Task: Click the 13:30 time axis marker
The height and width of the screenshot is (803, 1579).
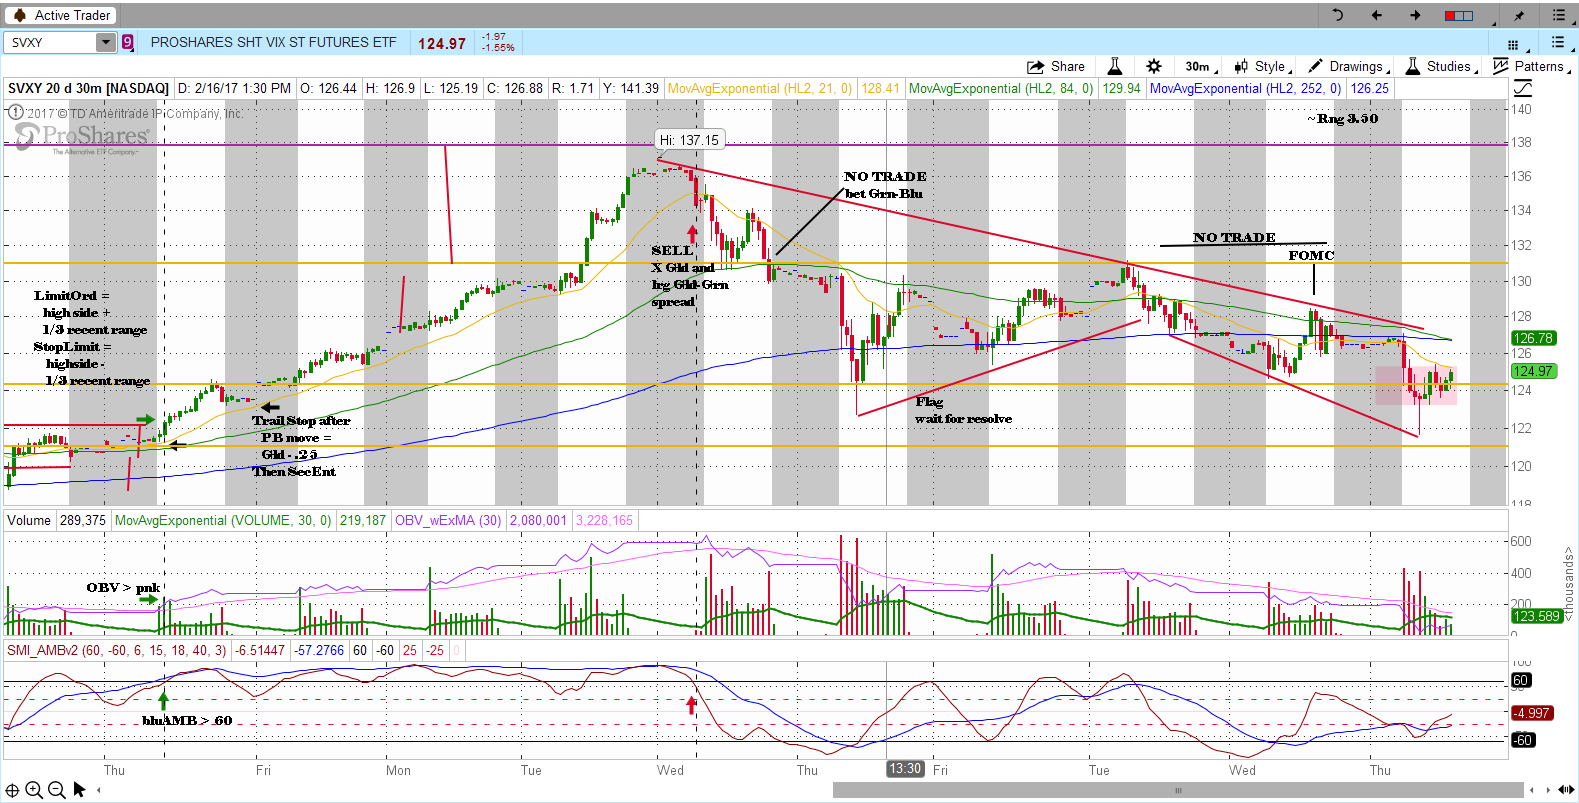Action: tap(905, 769)
